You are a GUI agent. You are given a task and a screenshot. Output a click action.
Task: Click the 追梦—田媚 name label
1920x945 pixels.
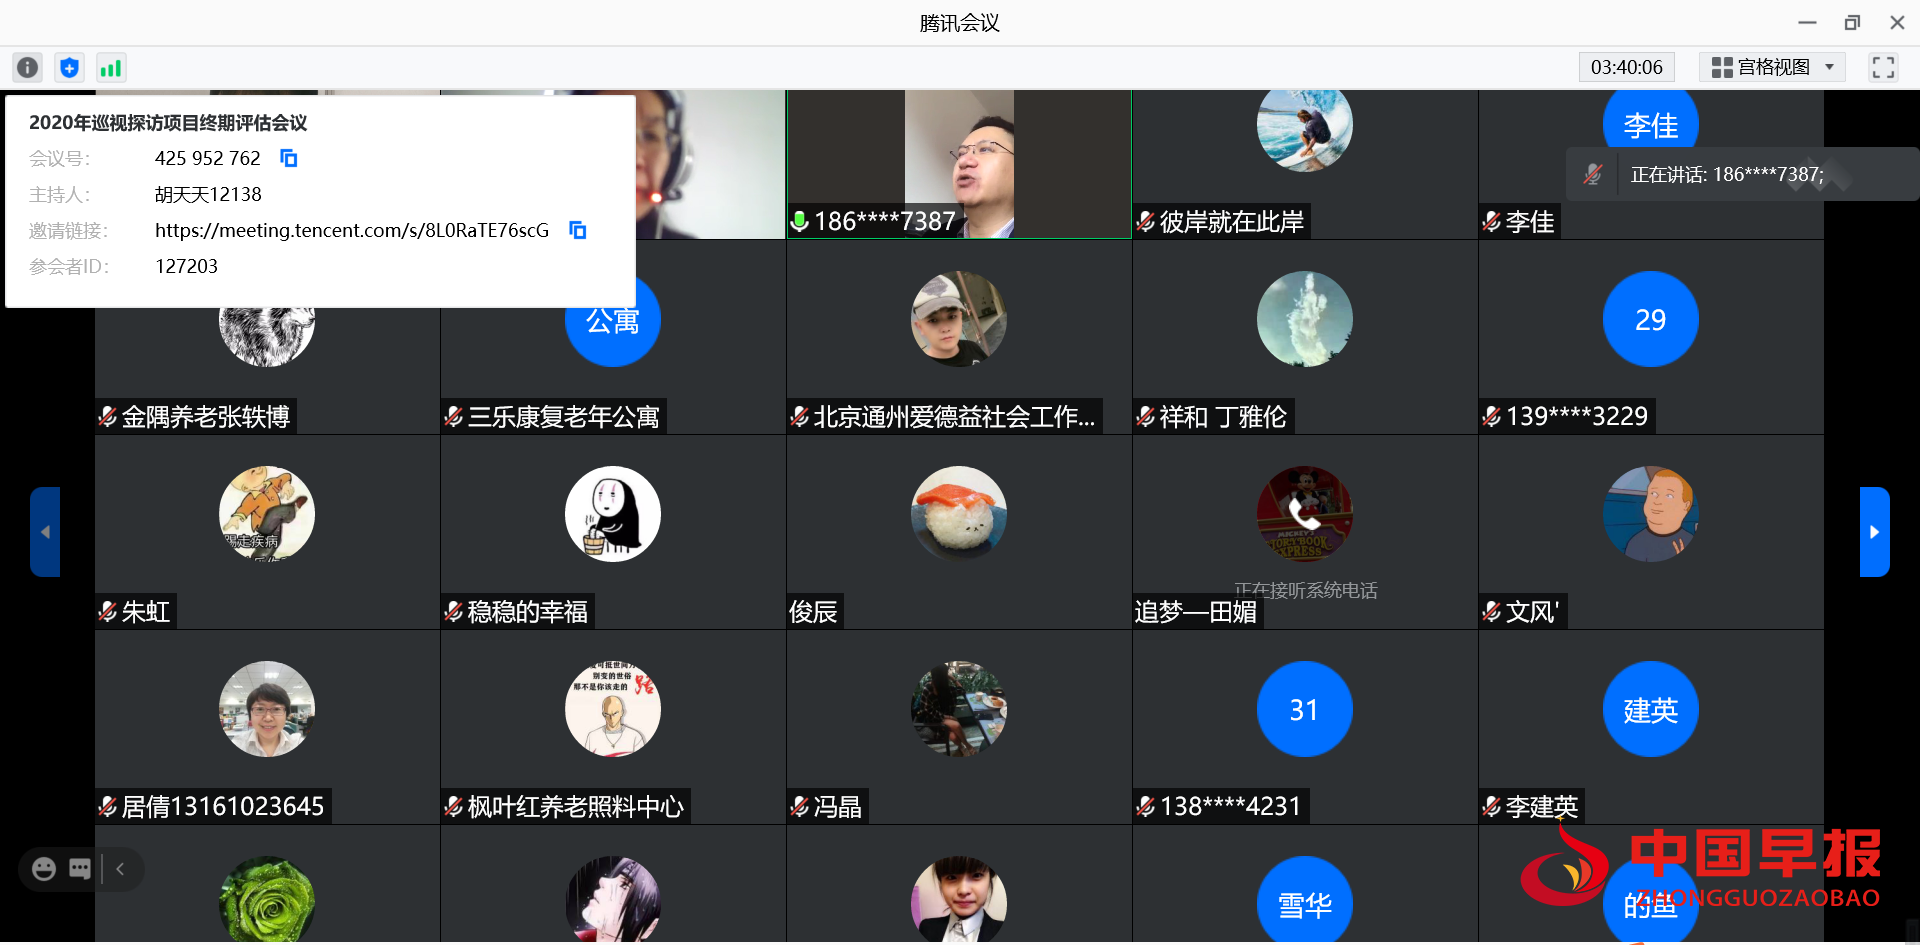[x=1196, y=612]
